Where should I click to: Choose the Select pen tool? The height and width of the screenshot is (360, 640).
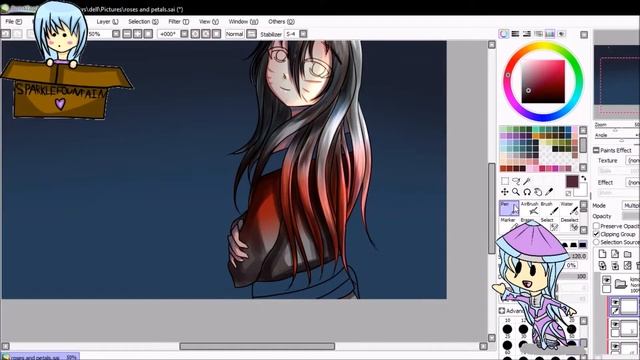click(x=549, y=224)
